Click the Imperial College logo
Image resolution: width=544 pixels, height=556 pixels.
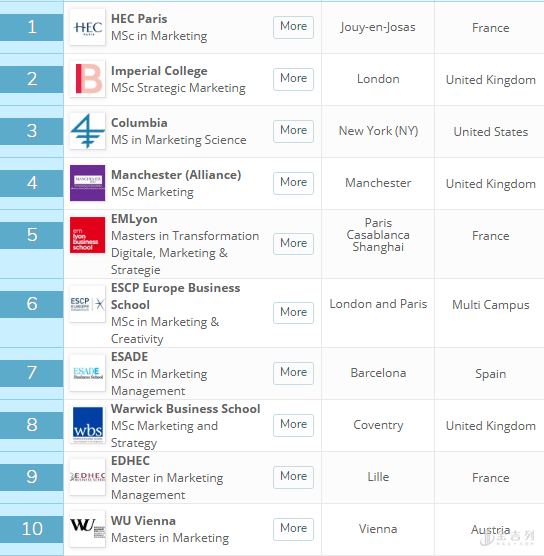point(88,79)
